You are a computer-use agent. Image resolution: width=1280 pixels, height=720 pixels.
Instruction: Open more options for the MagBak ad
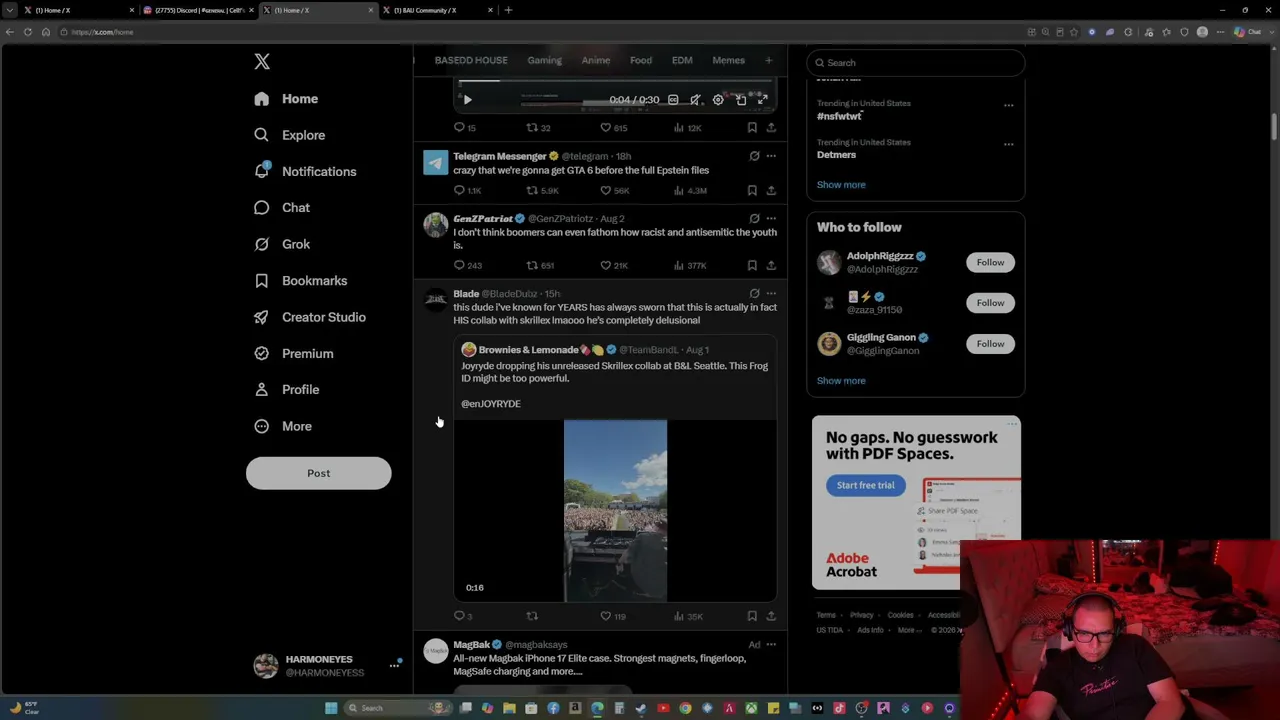[771, 645]
